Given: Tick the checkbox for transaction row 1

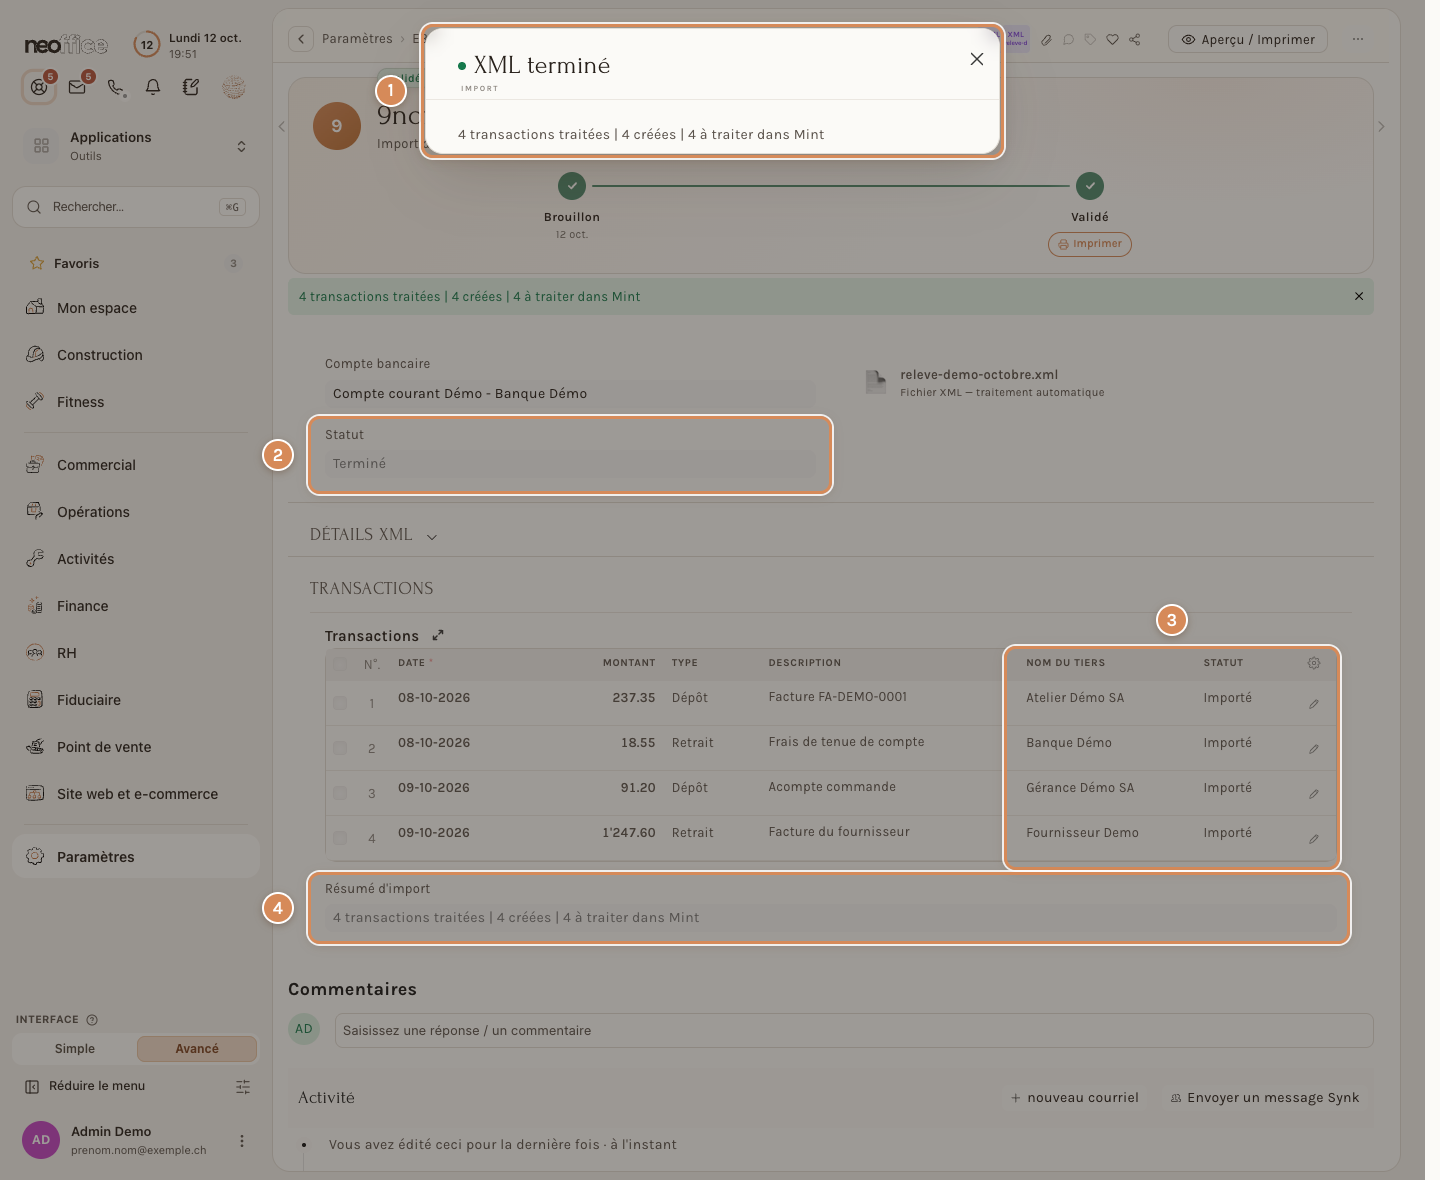Looking at the screenshot, I should pyautogui.click(x=340, y=703).
